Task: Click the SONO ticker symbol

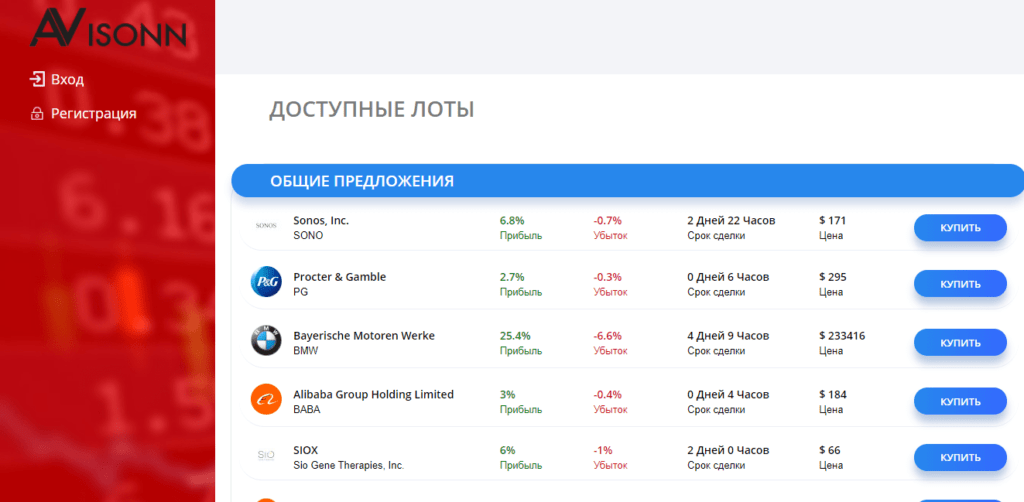Action: pos(308,236)
